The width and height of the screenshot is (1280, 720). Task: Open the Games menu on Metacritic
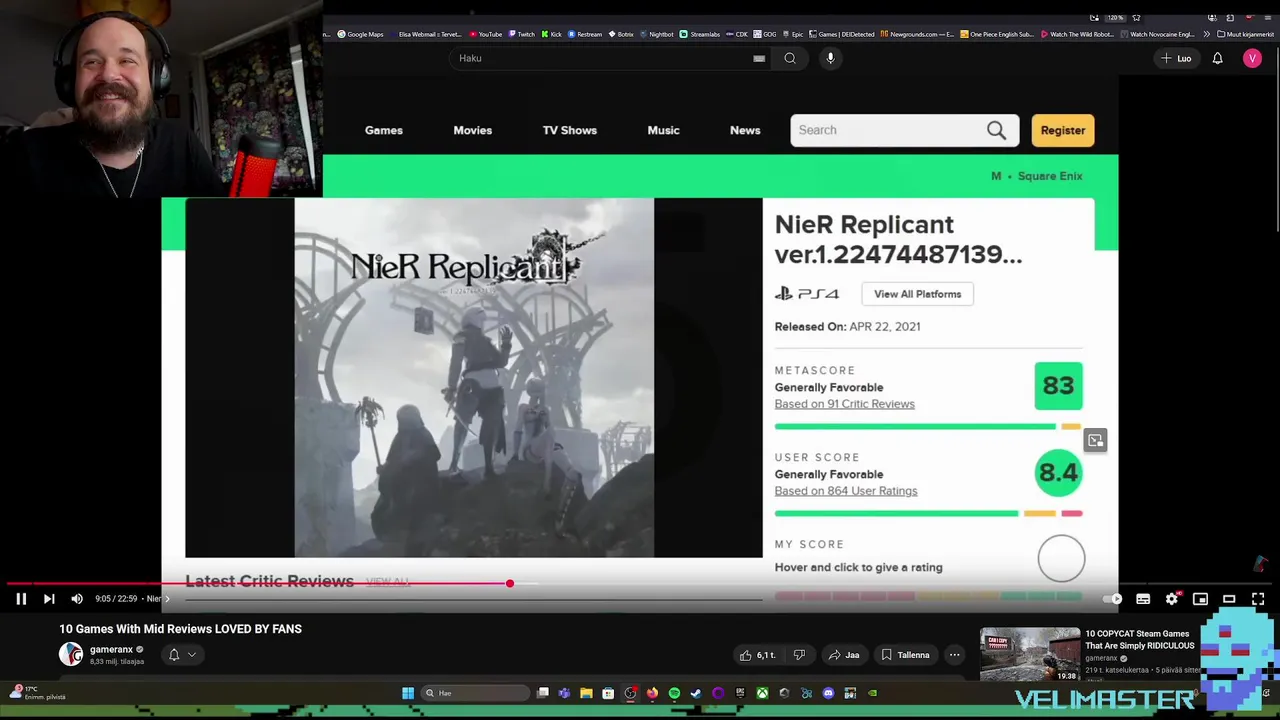[x=384, y=130]
